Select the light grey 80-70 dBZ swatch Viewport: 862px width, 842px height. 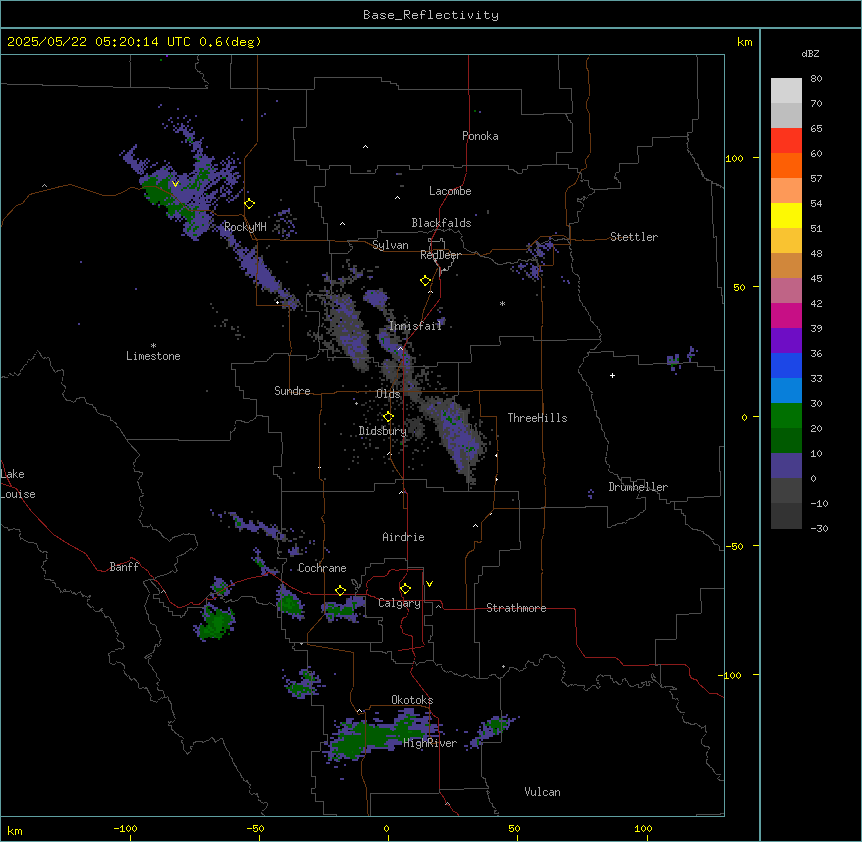tap(786, 91)
